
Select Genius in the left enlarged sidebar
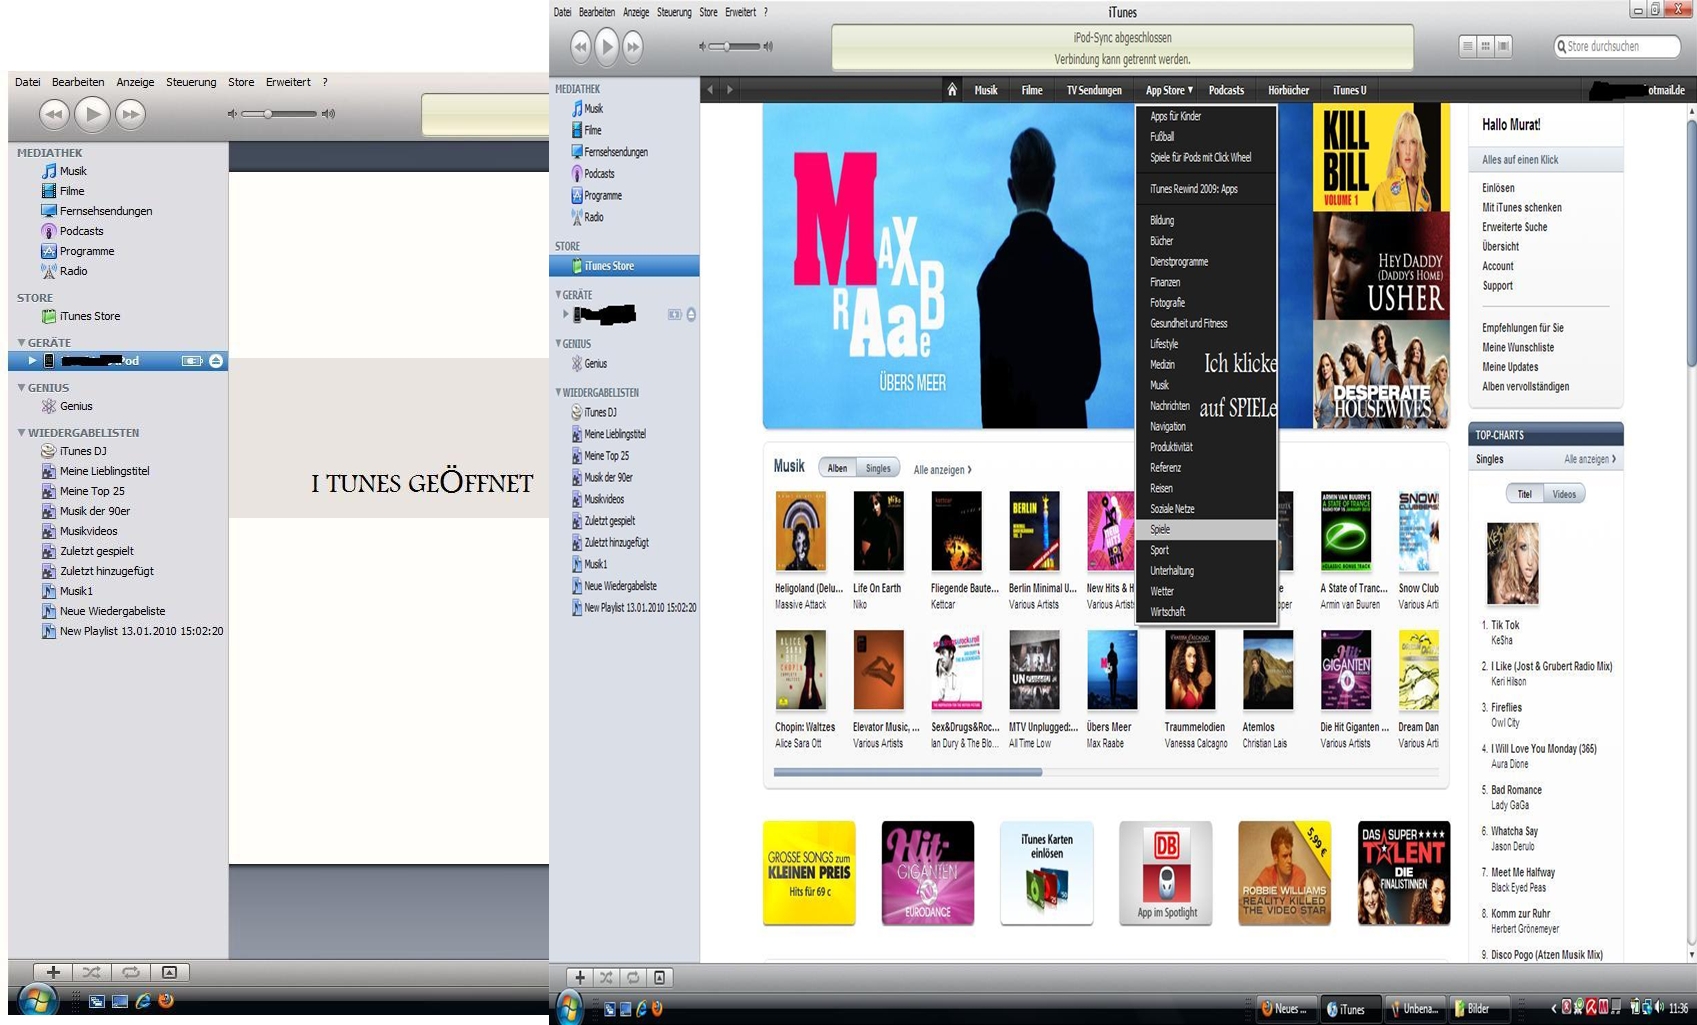click(x=76, y=406)
